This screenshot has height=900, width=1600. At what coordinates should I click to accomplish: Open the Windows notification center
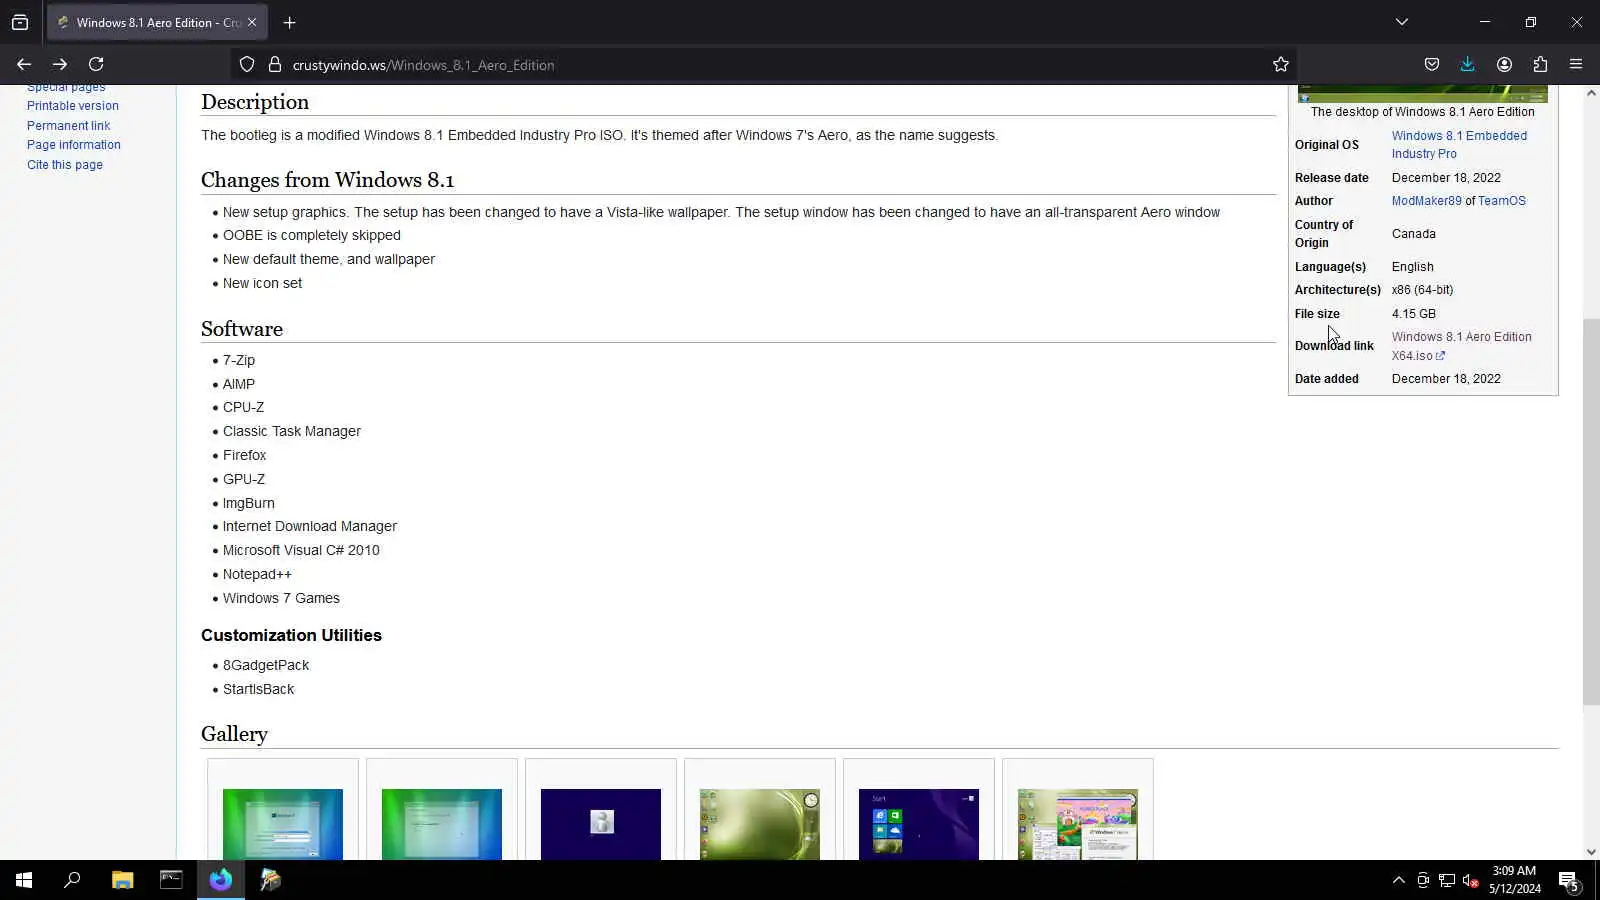click(x=1569, y=880)
